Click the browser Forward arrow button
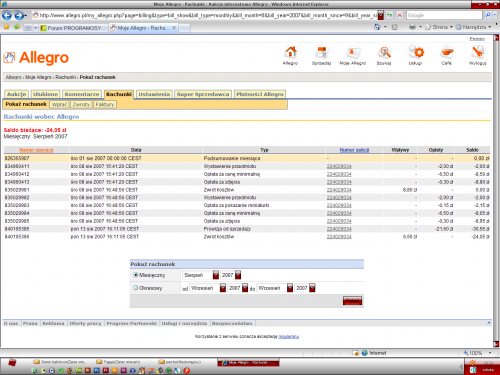Screen dimensions: 500x375 (x=19, y=15)
